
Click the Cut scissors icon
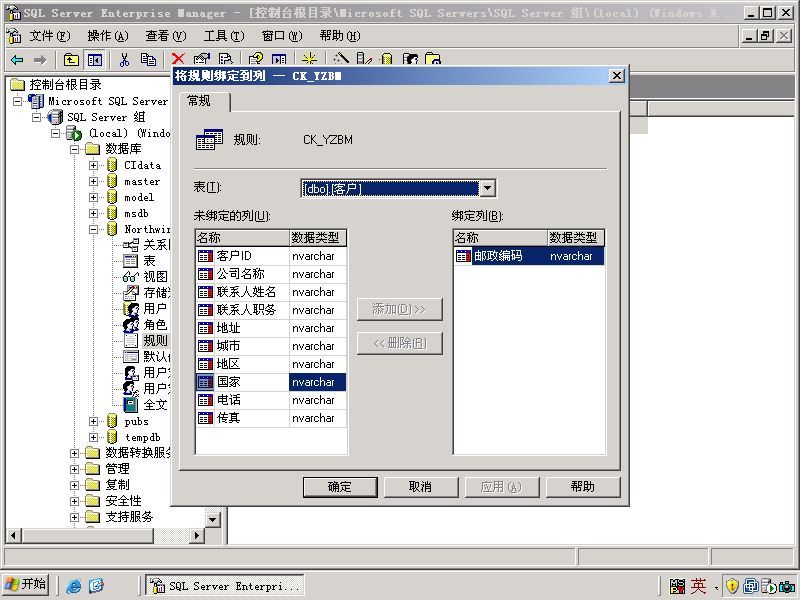(124, 60)
